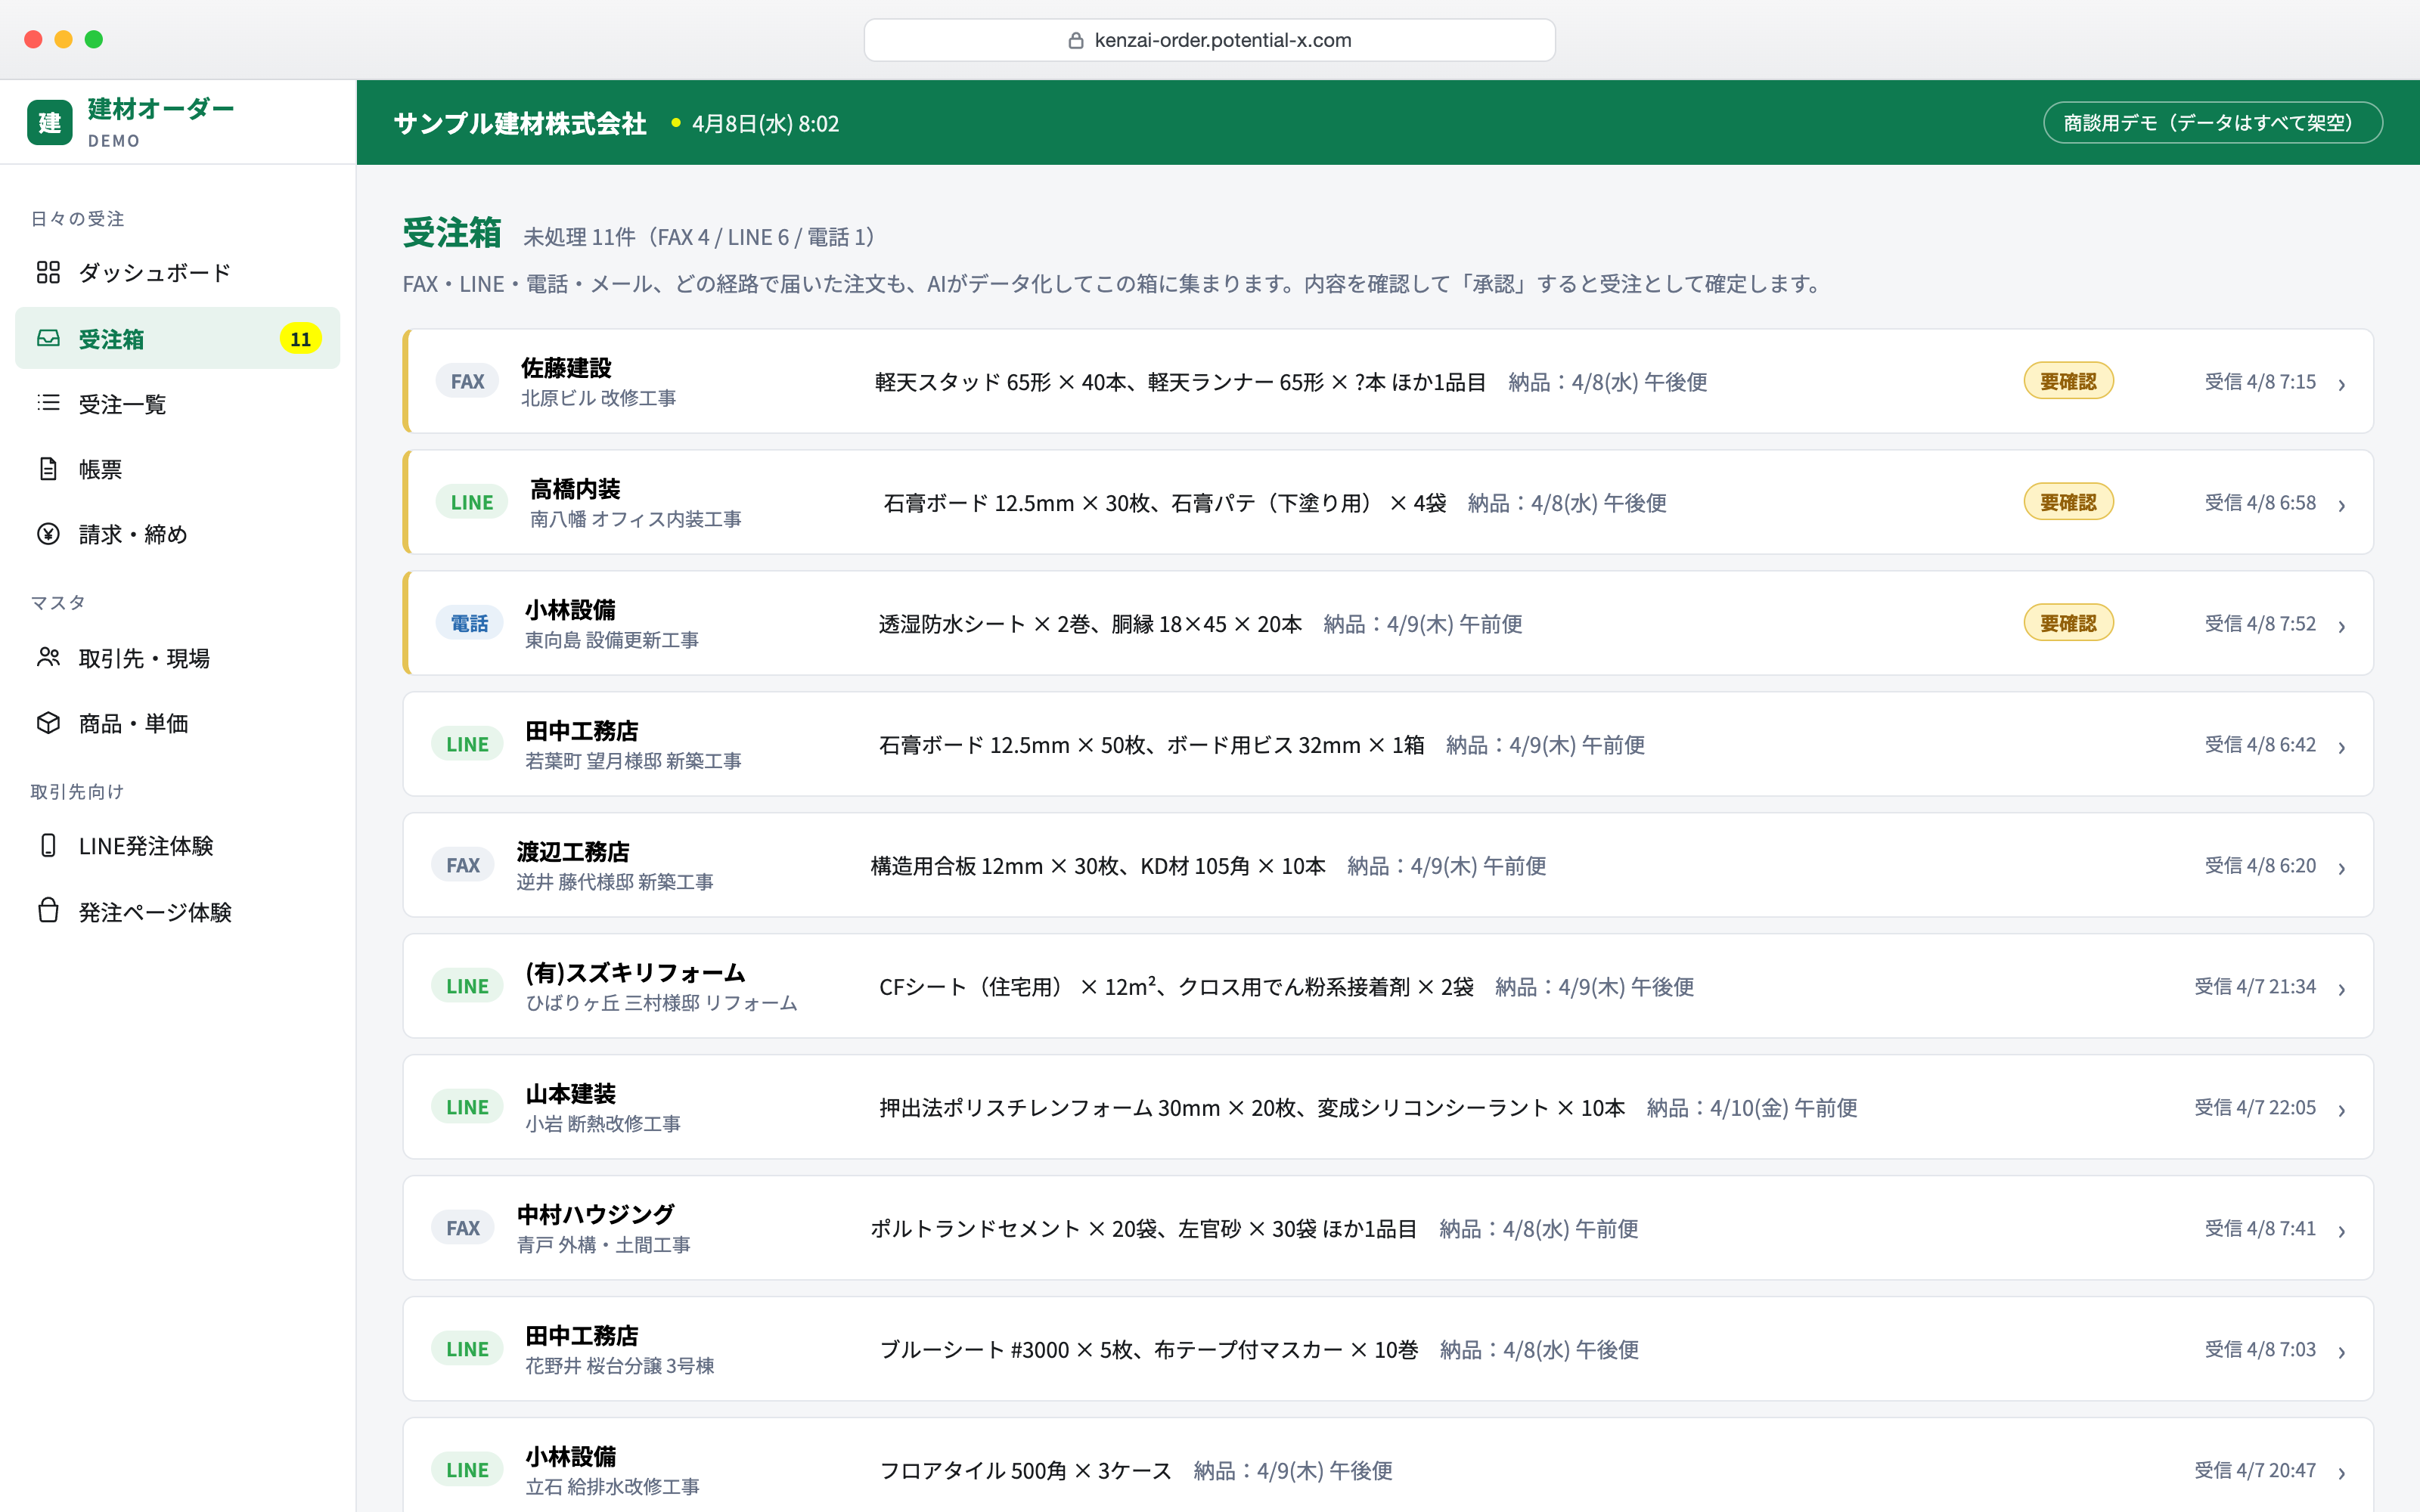Image resolution: width=2420 pixels, height=1512 pixels.
Task: Click the 建材オーダー logo icon
Action: 50,122
